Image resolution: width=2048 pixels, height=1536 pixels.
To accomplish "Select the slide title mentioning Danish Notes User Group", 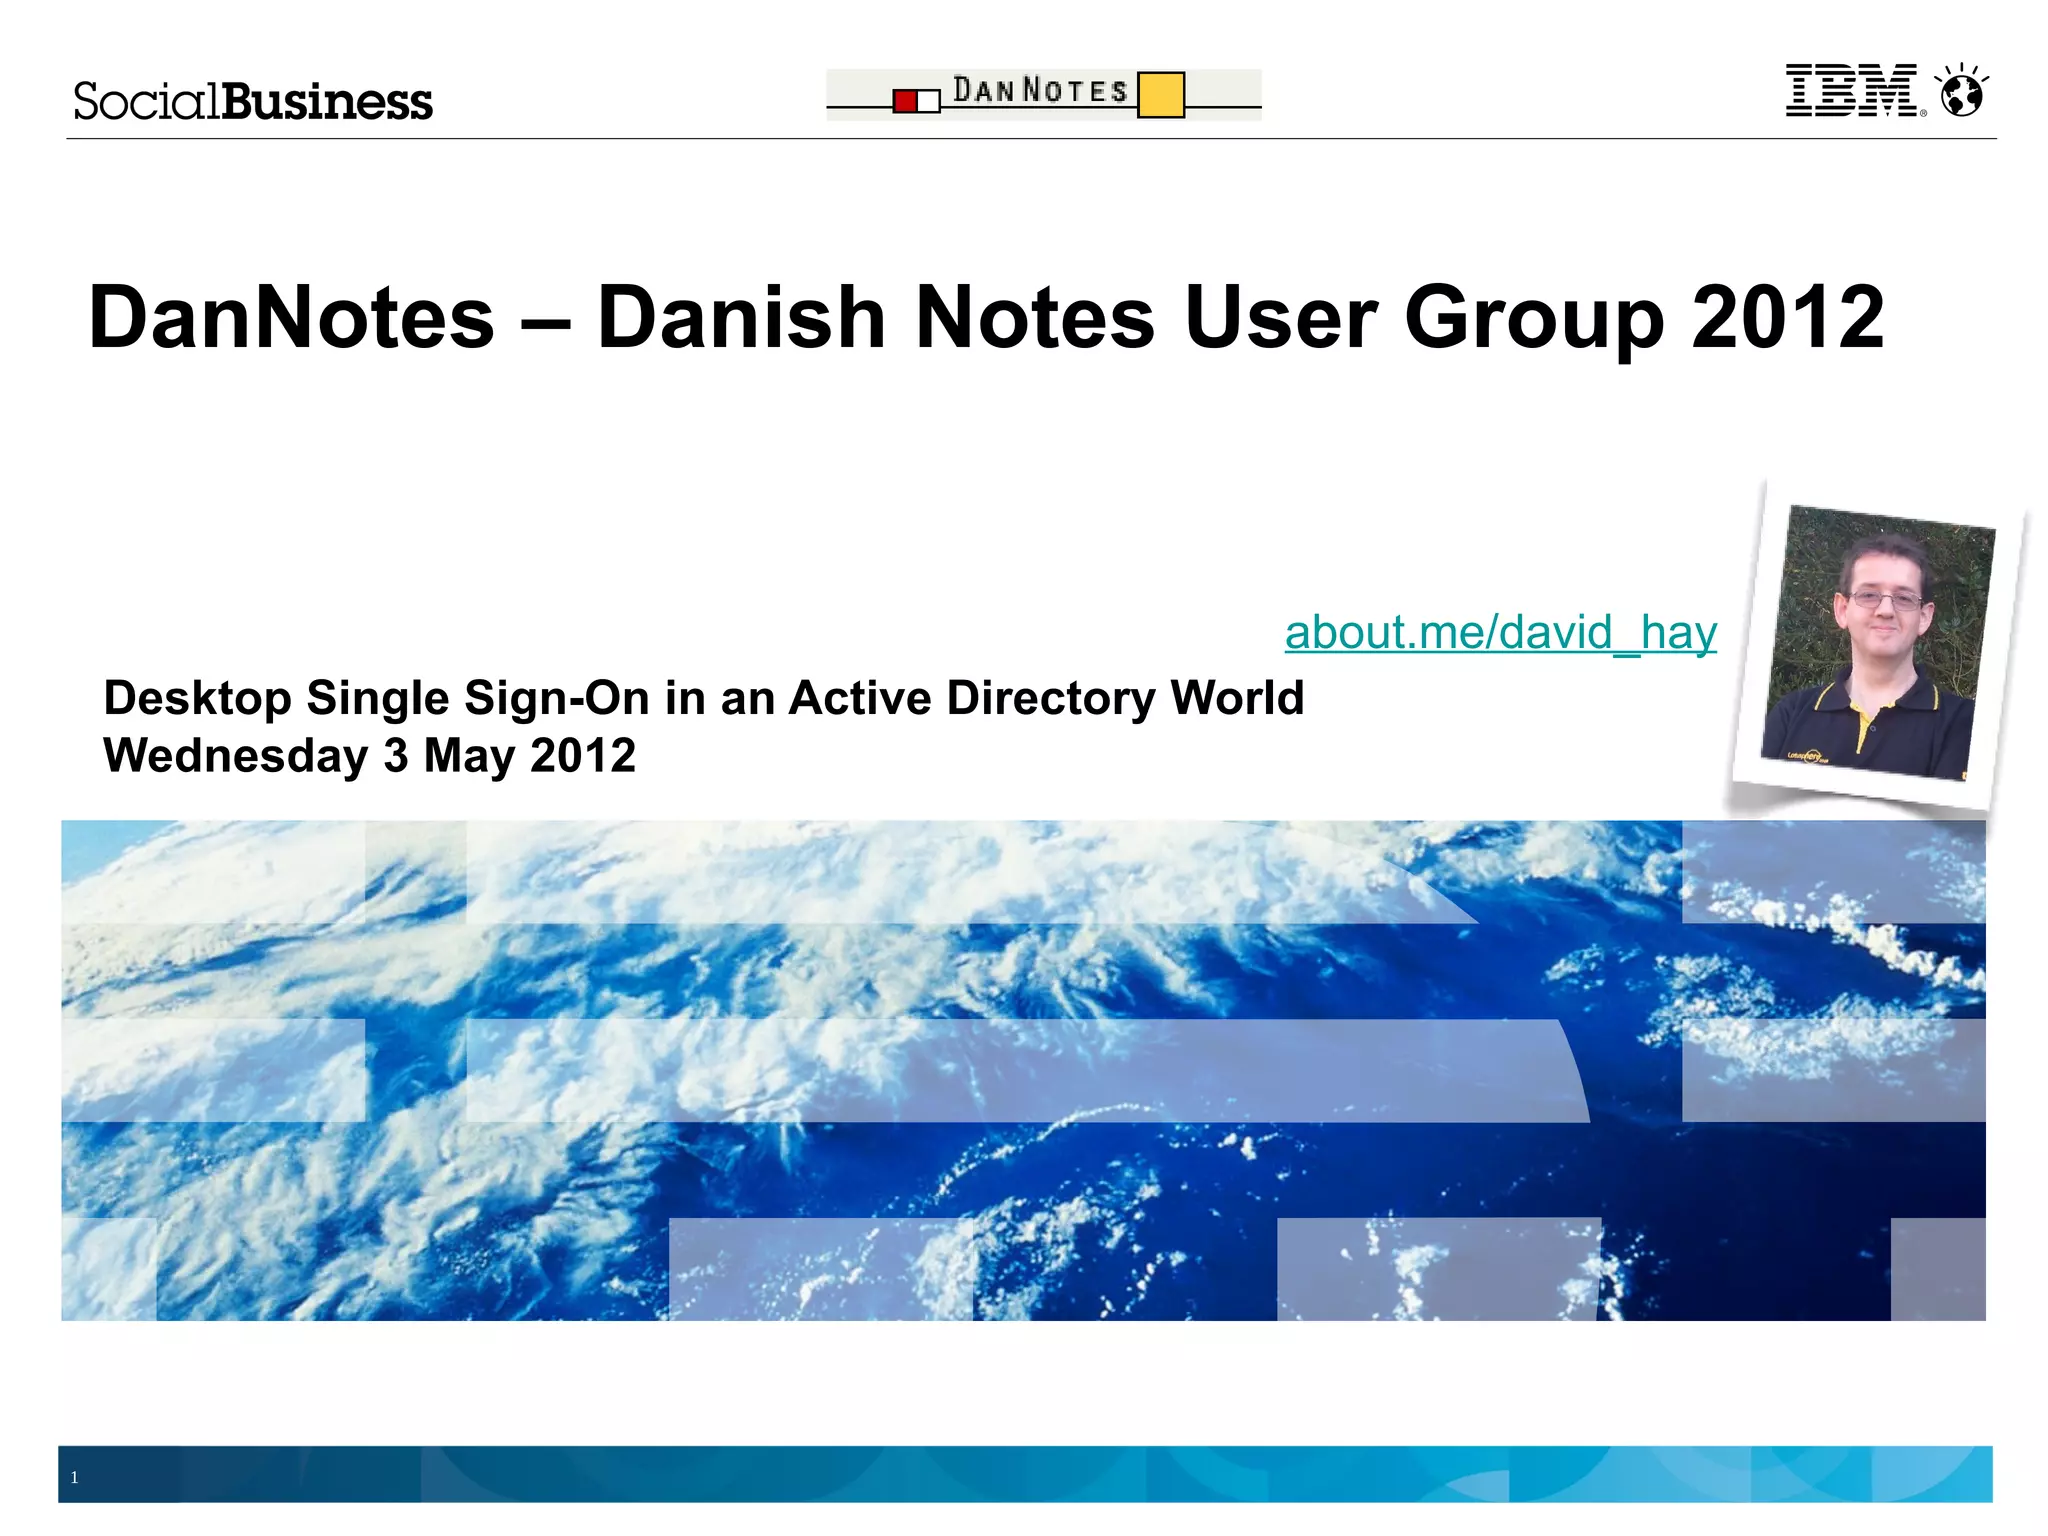I will coord(986,317).
